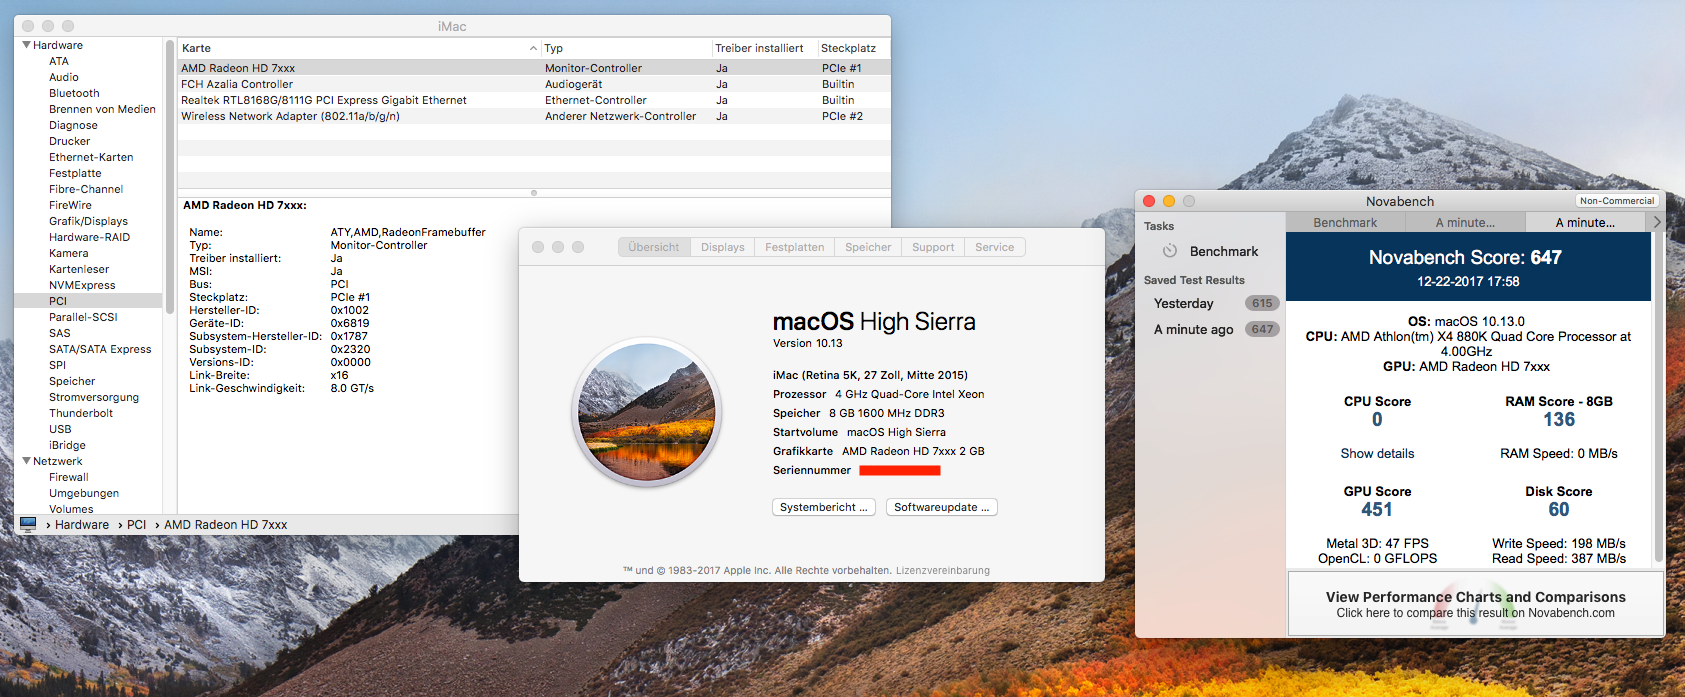Click Hardware in the path bar
Screen dimensions: 1685x697
(82, 524)
